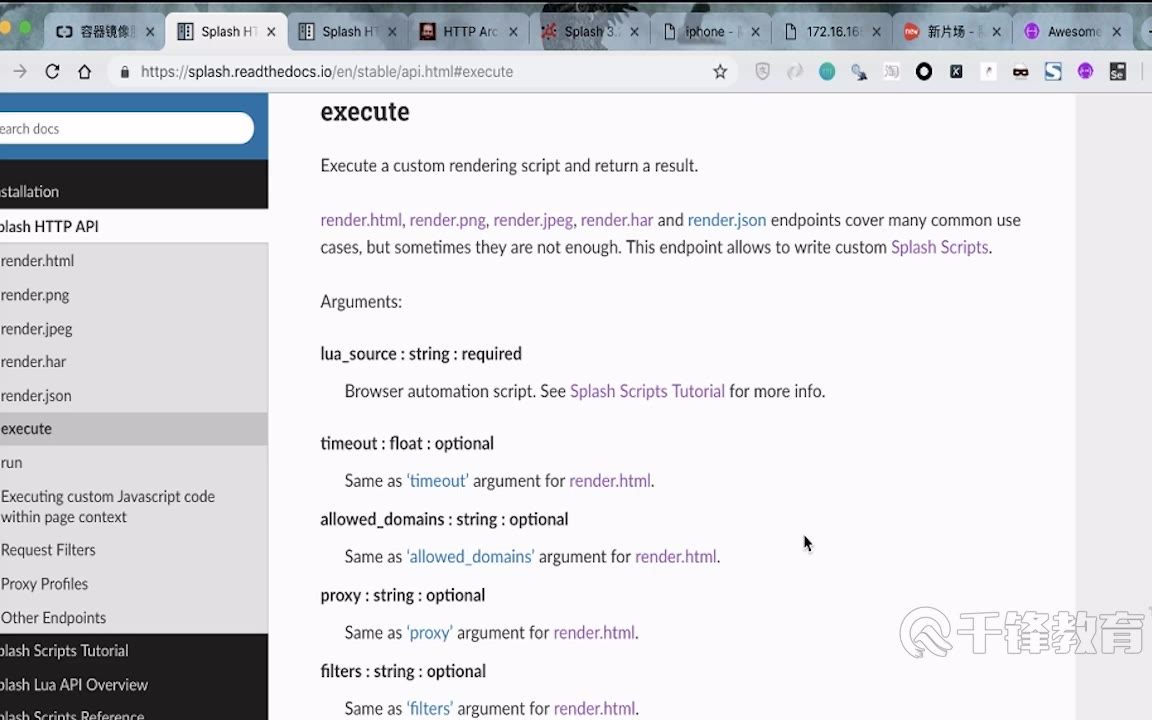Open the Selenium IDE extension icon

[x=1117, y=71]
